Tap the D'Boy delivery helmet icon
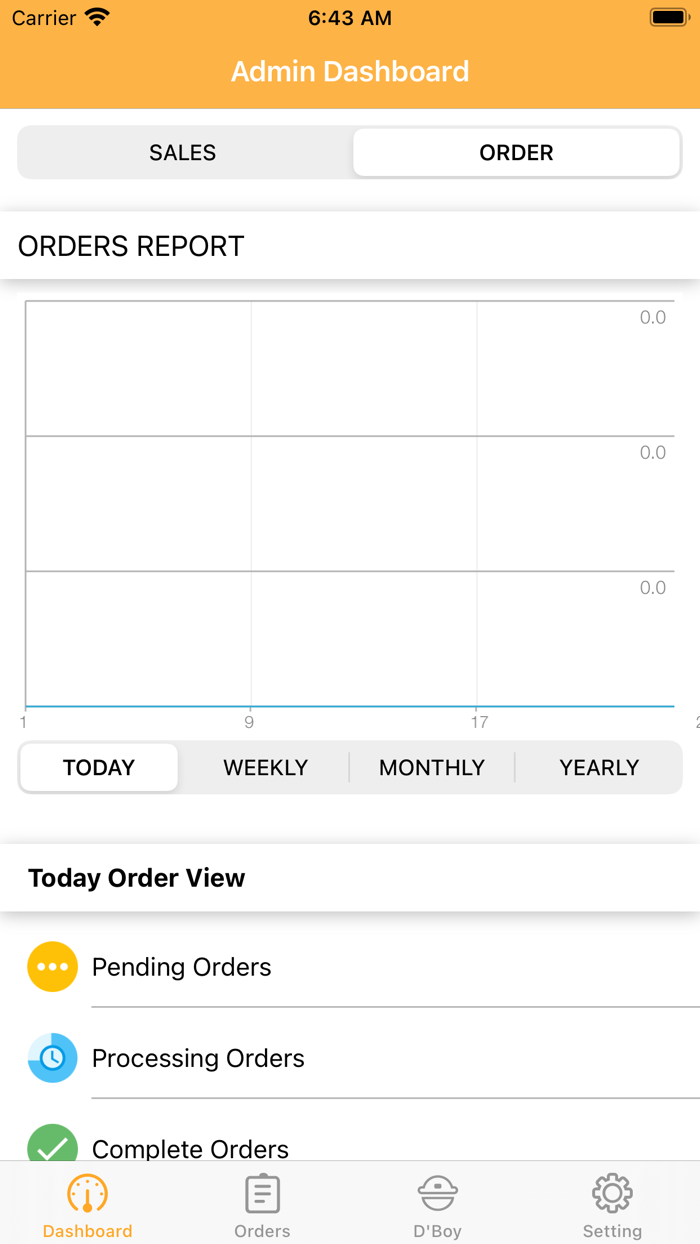This screenshot has width=700, height=1244. (437, 1194)
